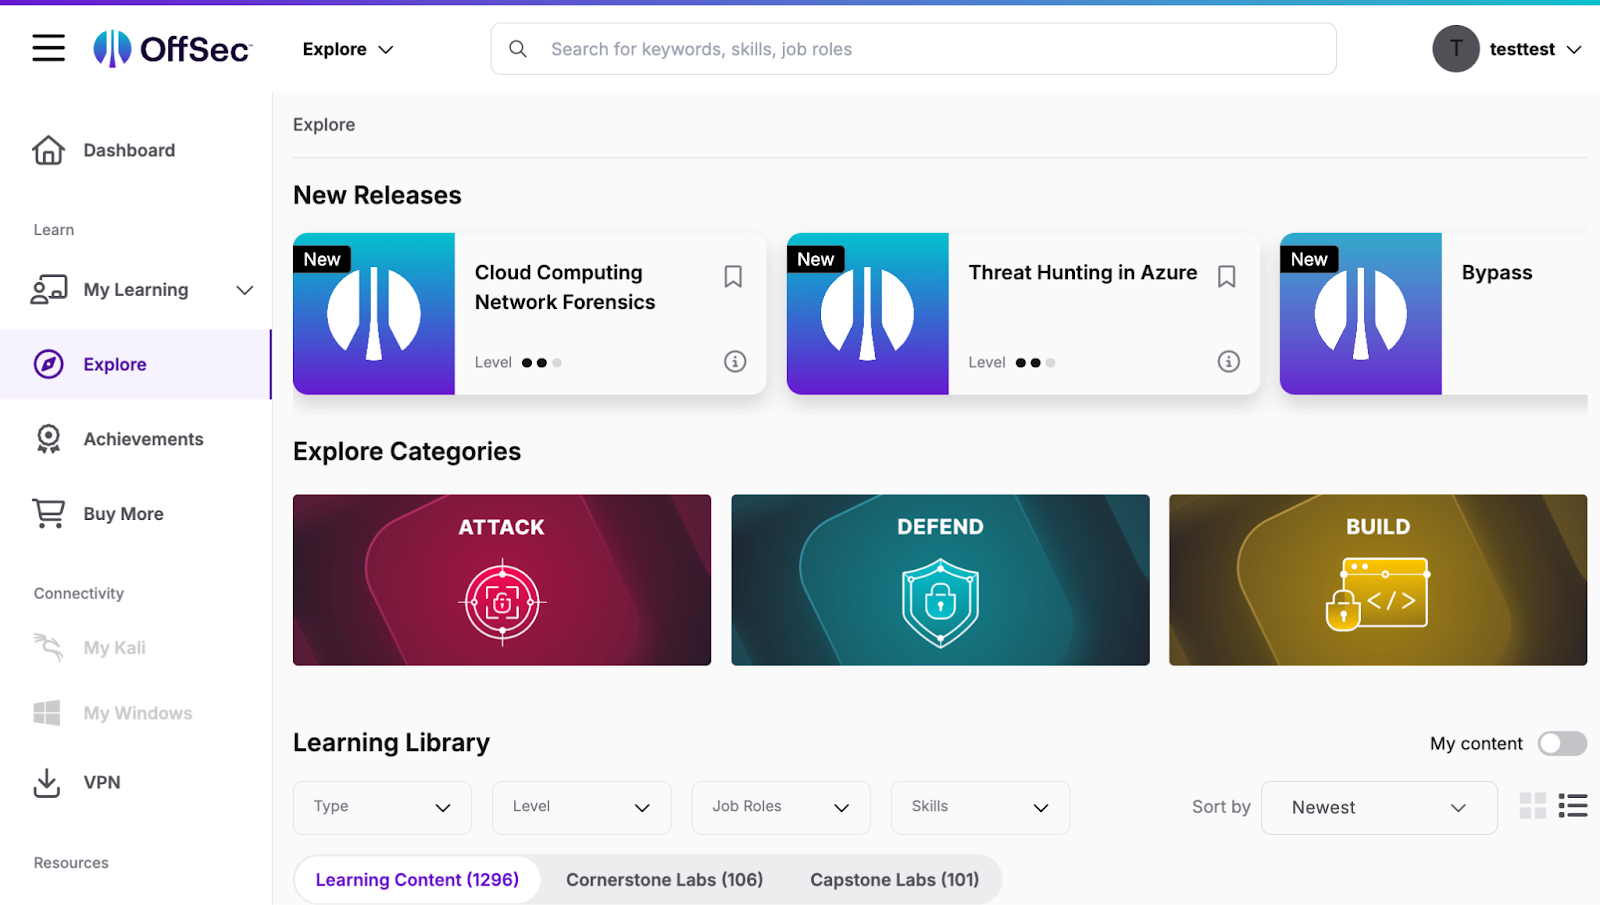
Task: Open the Bypass course title
Action: (x=1496, y=272)
